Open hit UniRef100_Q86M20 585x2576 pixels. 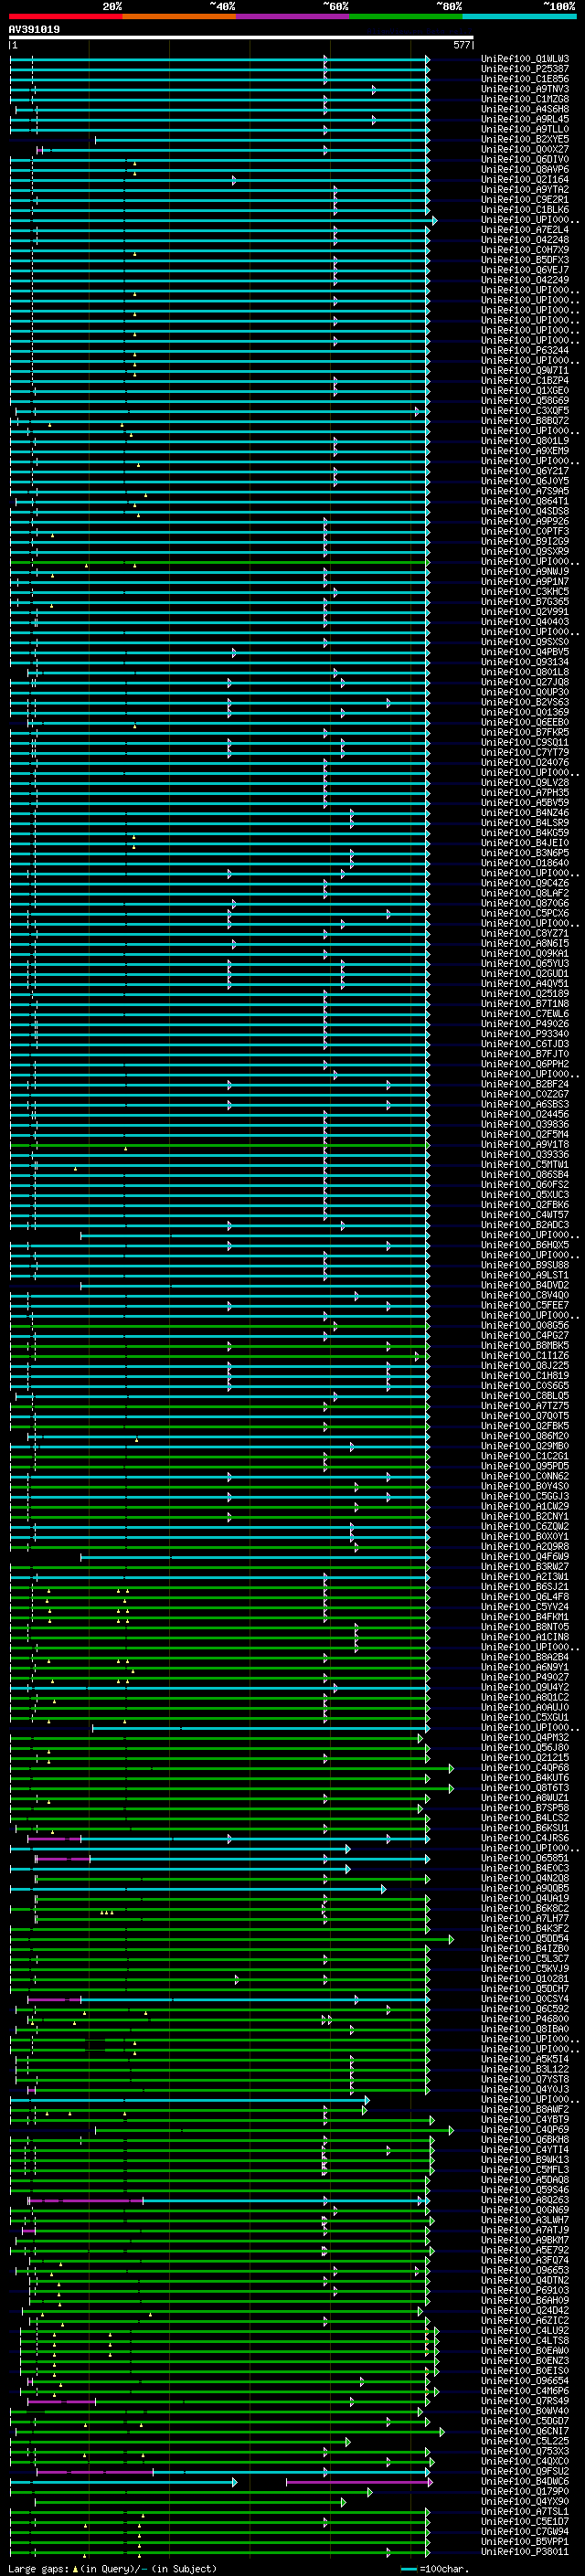point(525,1436)
